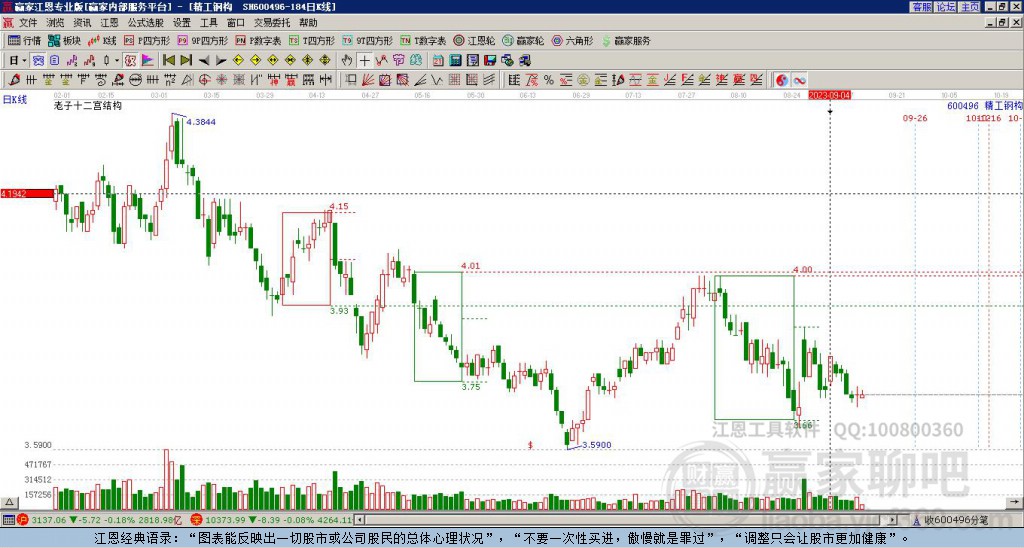Click the 行情 toolbar button
The image size is (1024, 548).
25,40
